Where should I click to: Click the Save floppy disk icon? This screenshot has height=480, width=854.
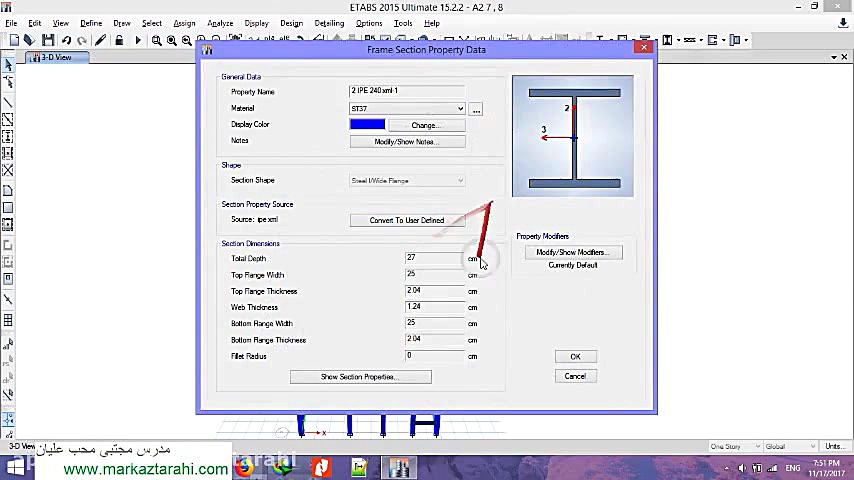(48, 40)
